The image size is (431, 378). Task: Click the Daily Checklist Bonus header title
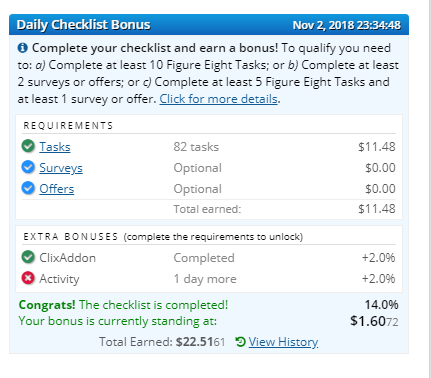pos(83,25)
